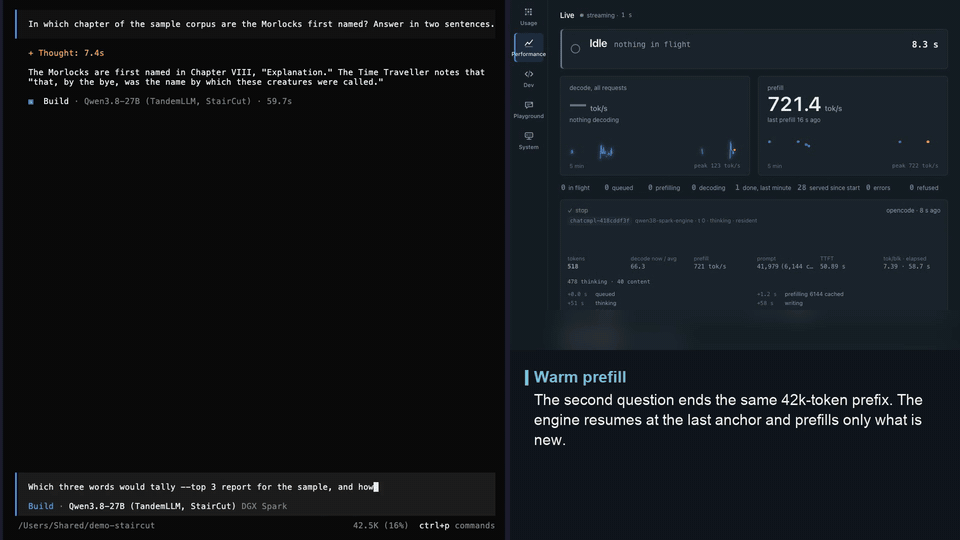The width and height of the screenshot is (960, 540).
Task: Click the '0 decoding' counter
Action: tap(708, 188)
